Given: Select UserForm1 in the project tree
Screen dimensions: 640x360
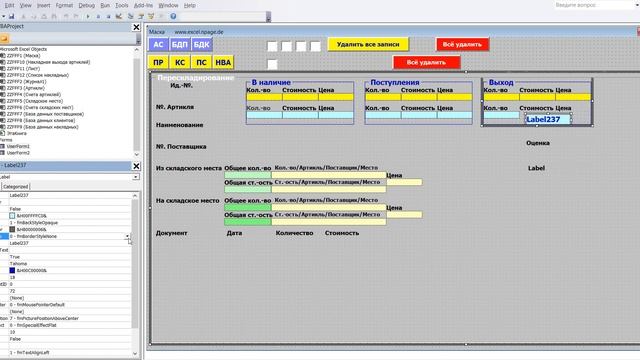Looking at the screenshot, I should click(x=18, y=146).
